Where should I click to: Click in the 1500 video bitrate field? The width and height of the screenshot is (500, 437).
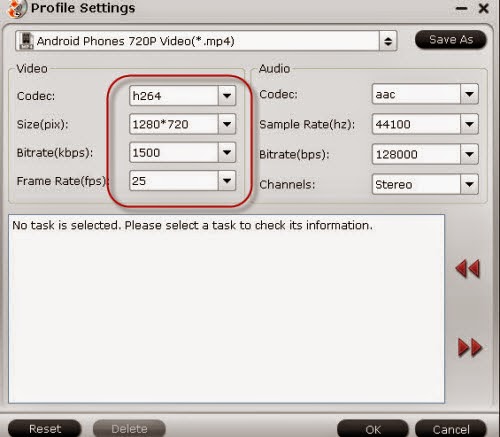tap(174, 153)
